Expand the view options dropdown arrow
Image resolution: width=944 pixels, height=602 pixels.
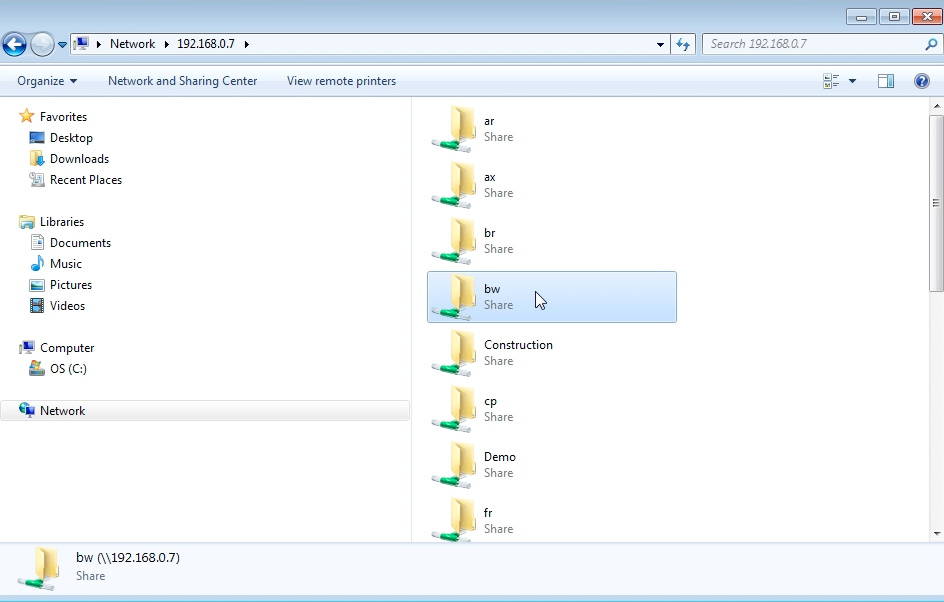tap(852, 81)
